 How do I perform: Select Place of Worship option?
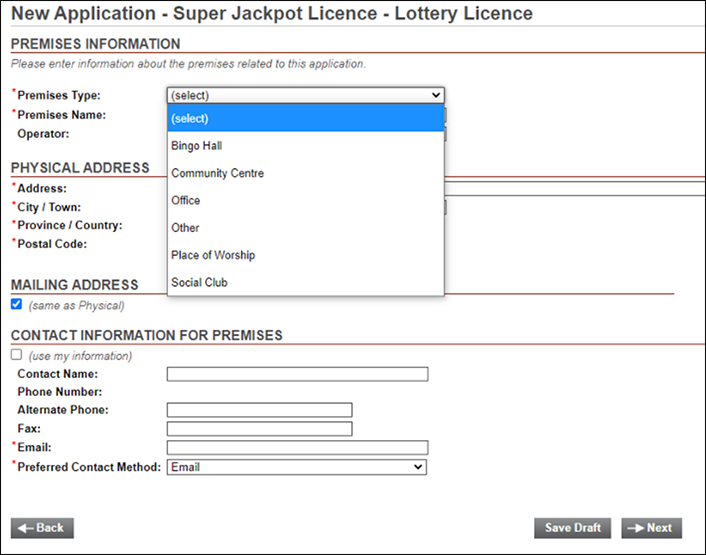click(305, 255)
